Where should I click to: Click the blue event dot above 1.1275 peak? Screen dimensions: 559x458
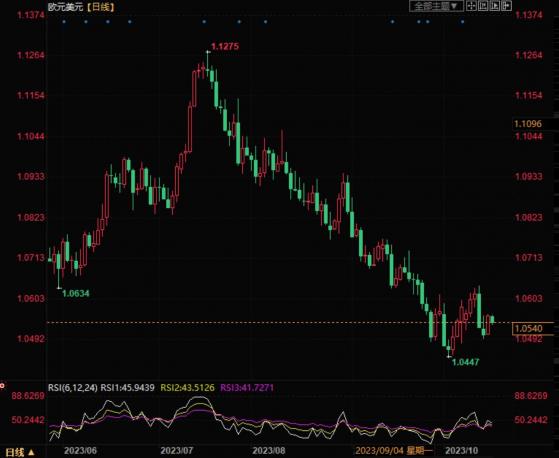click(x=204, y=22)
